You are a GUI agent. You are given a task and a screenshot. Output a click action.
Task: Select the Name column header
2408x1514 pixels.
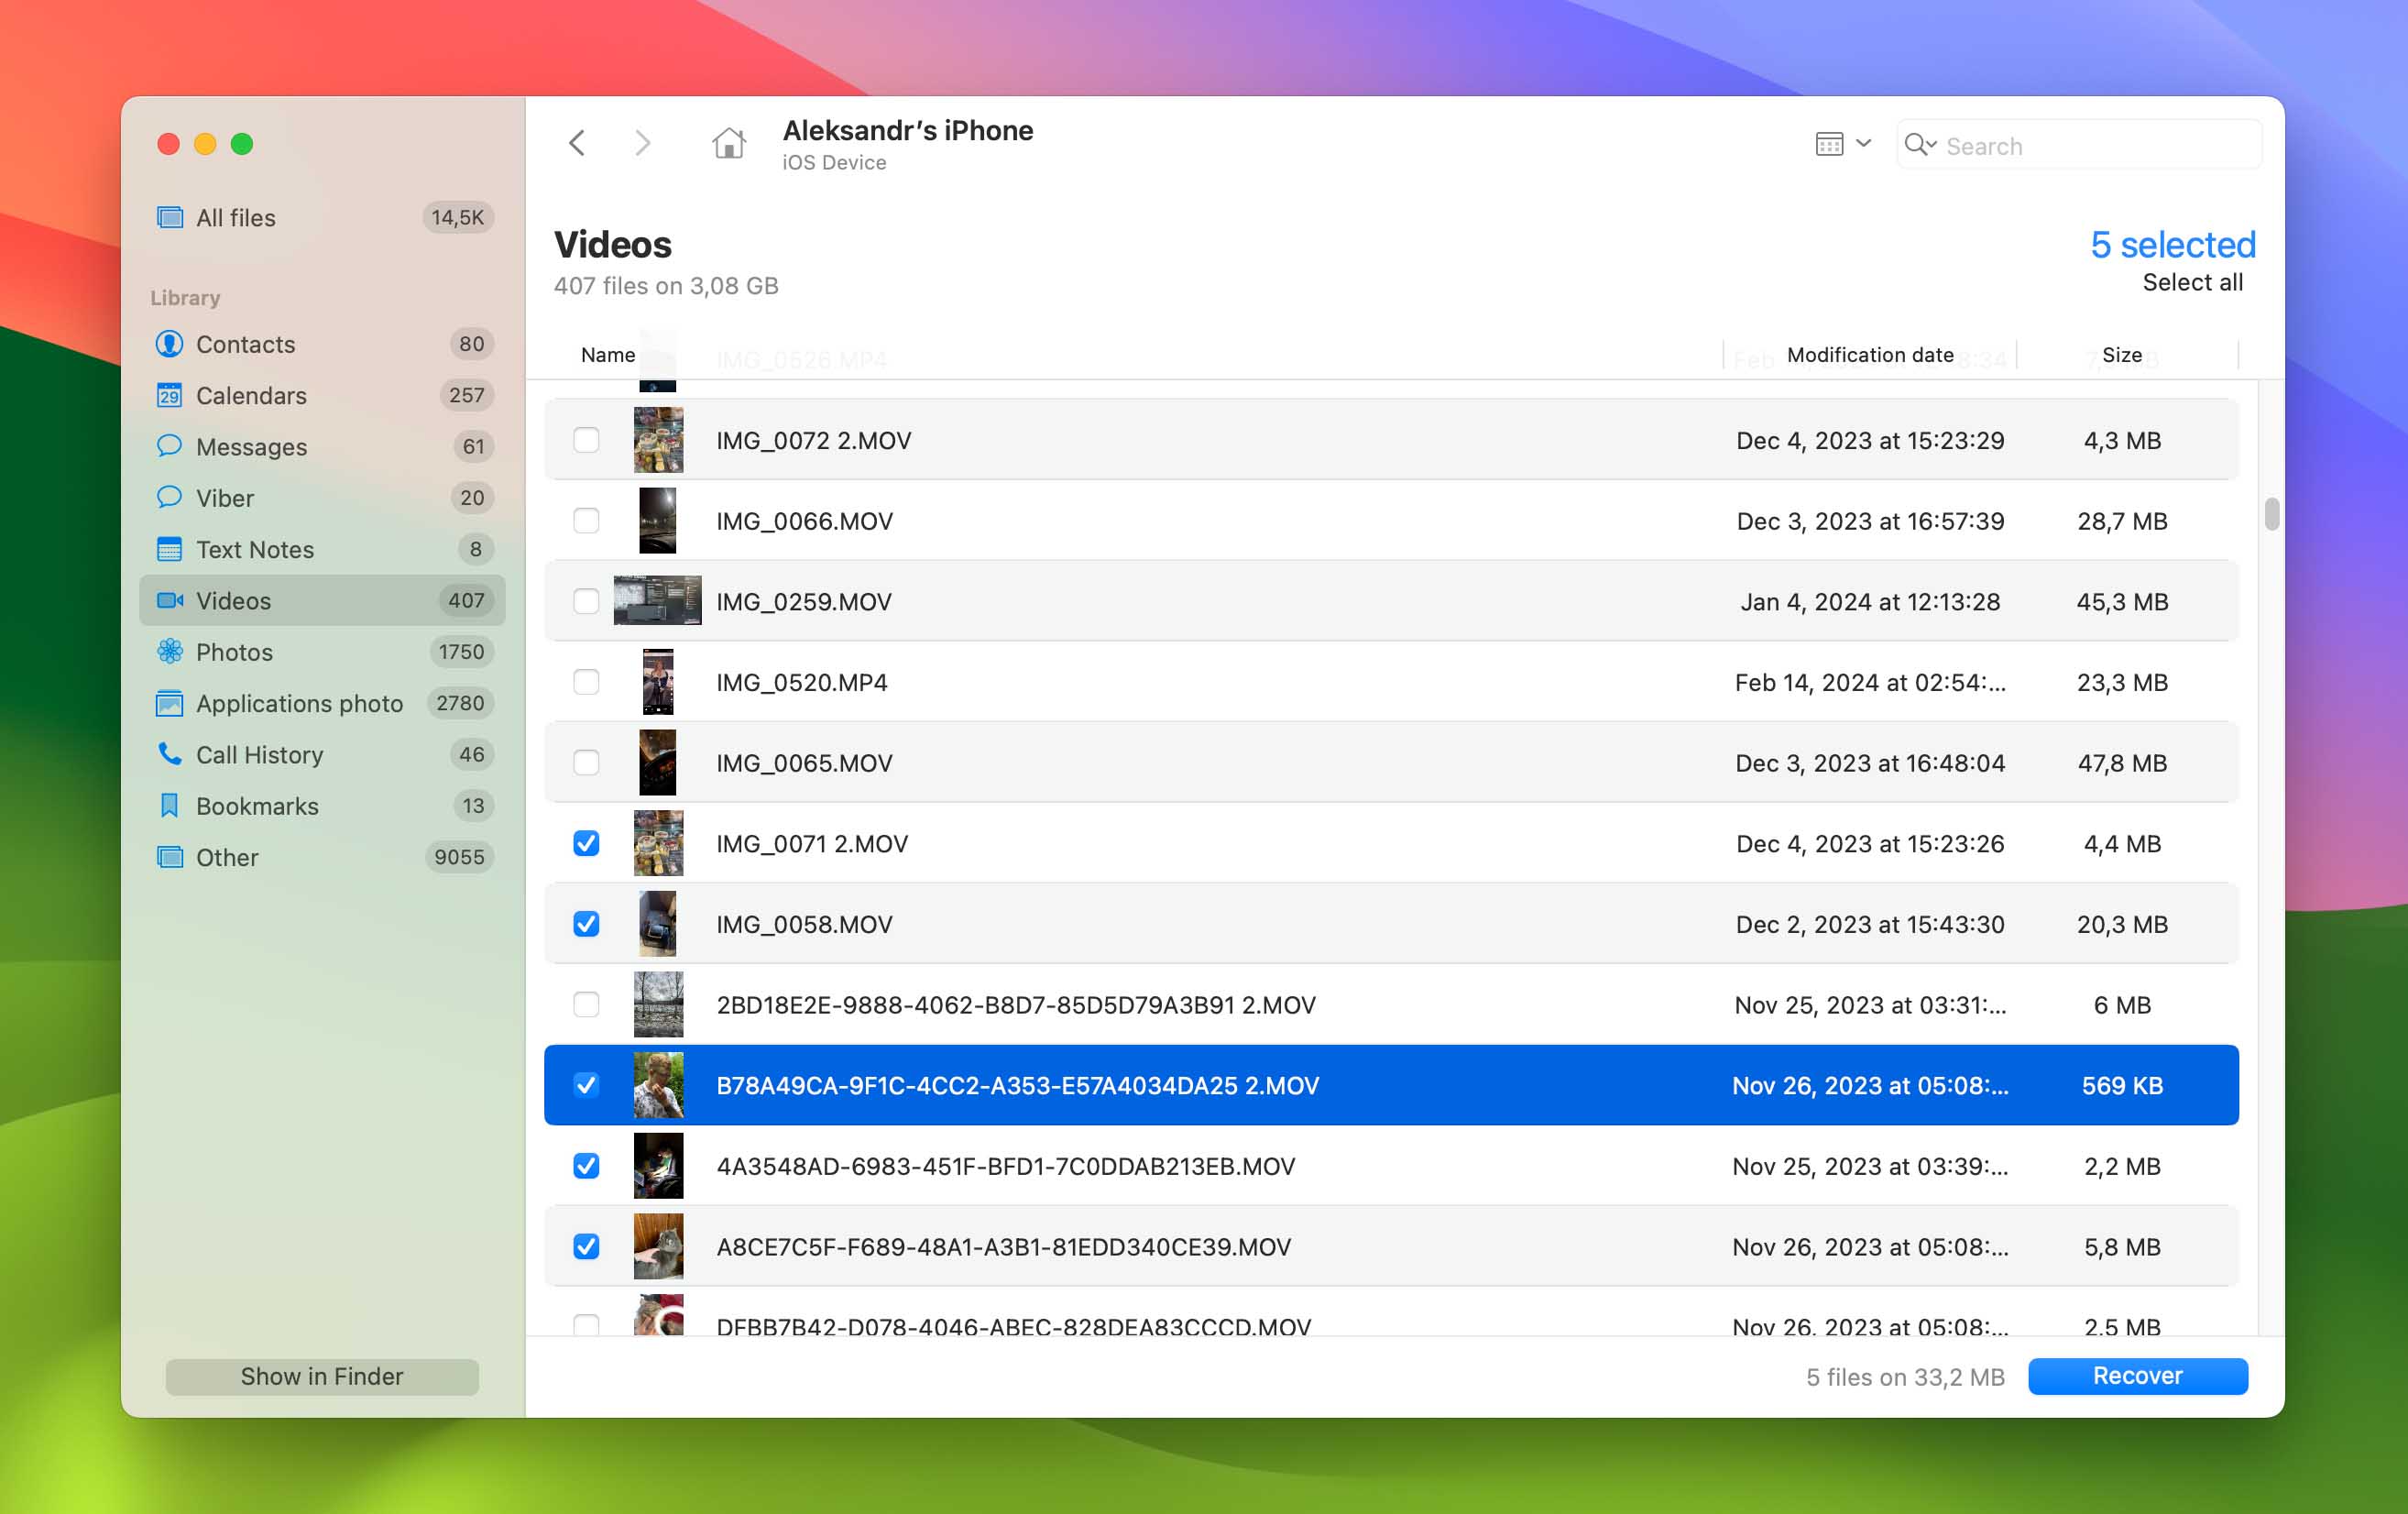pos(608,356)
